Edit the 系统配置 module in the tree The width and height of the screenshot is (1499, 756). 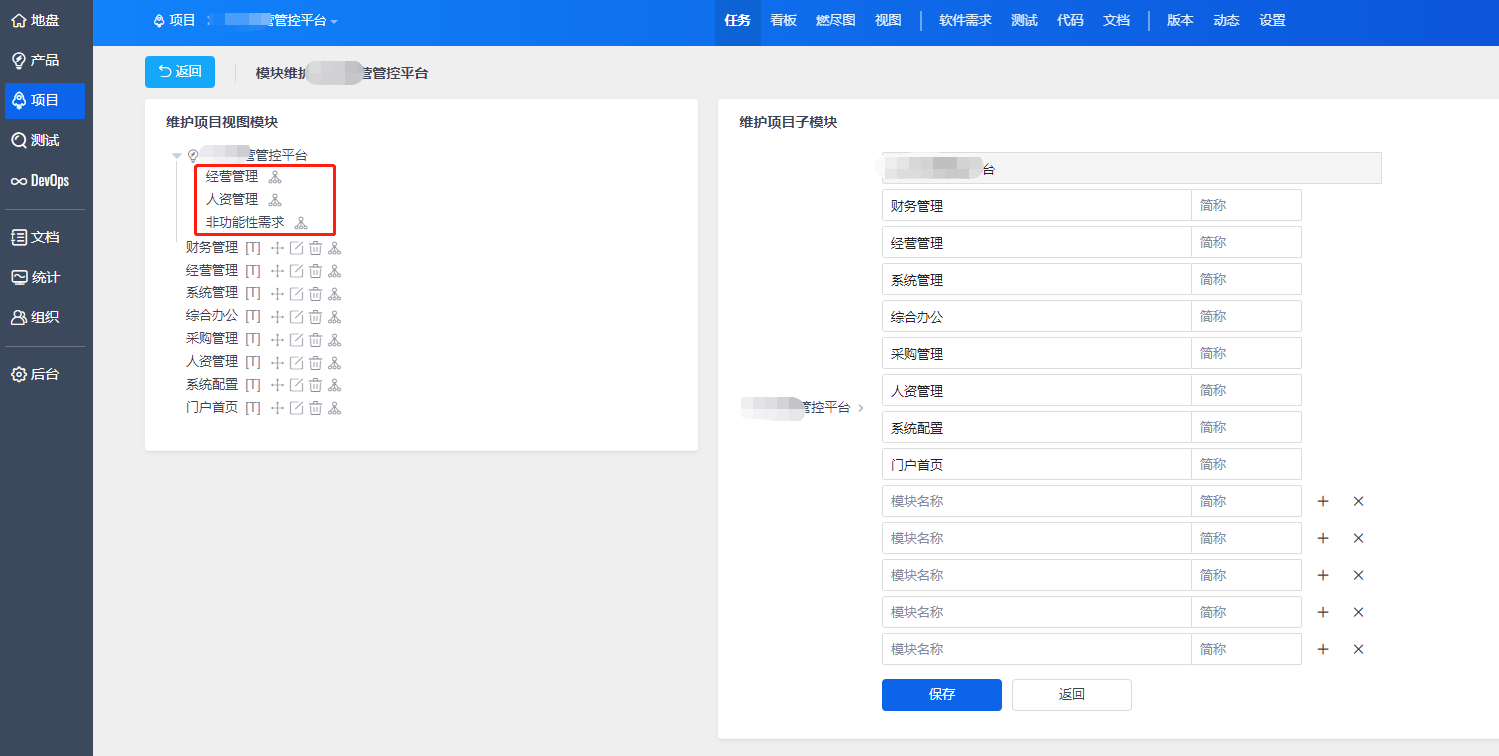pyautogui.click(x=296, y=385)
